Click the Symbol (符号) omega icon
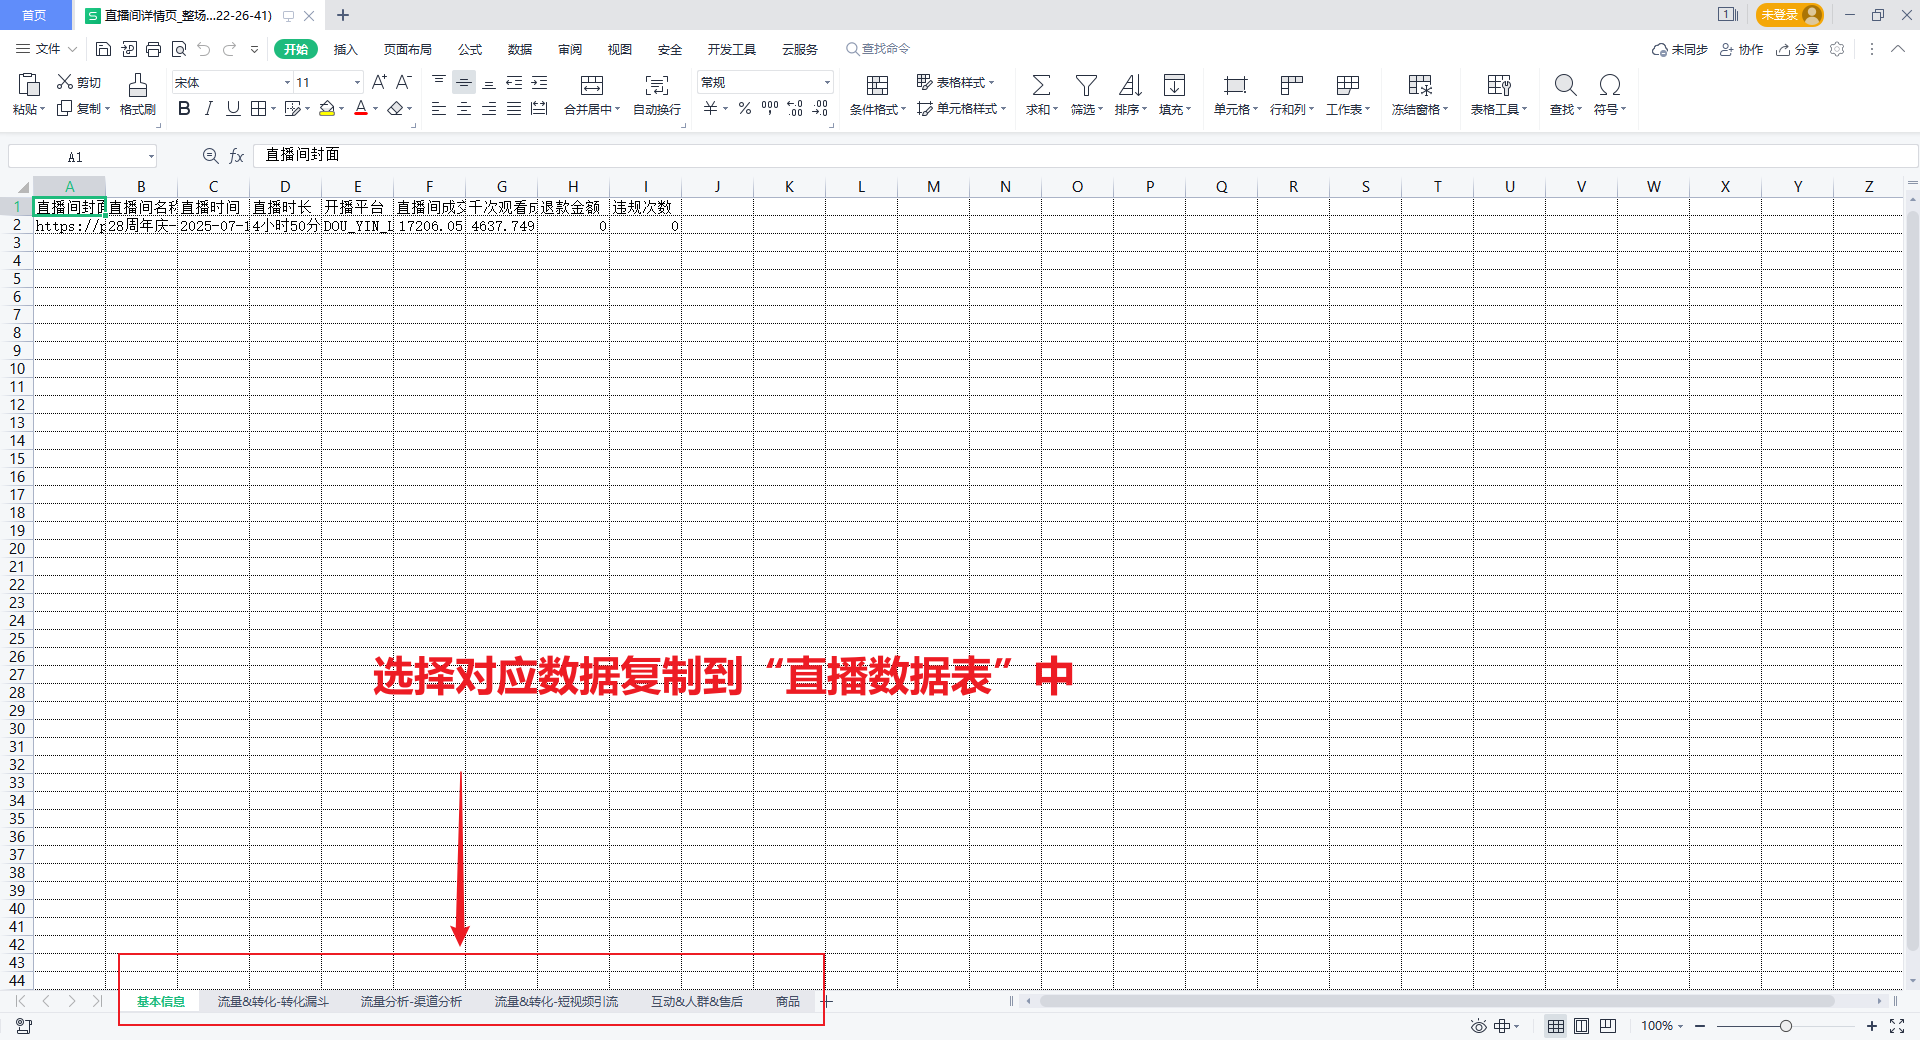Screen dimensions: 1920x1040 1609,86
